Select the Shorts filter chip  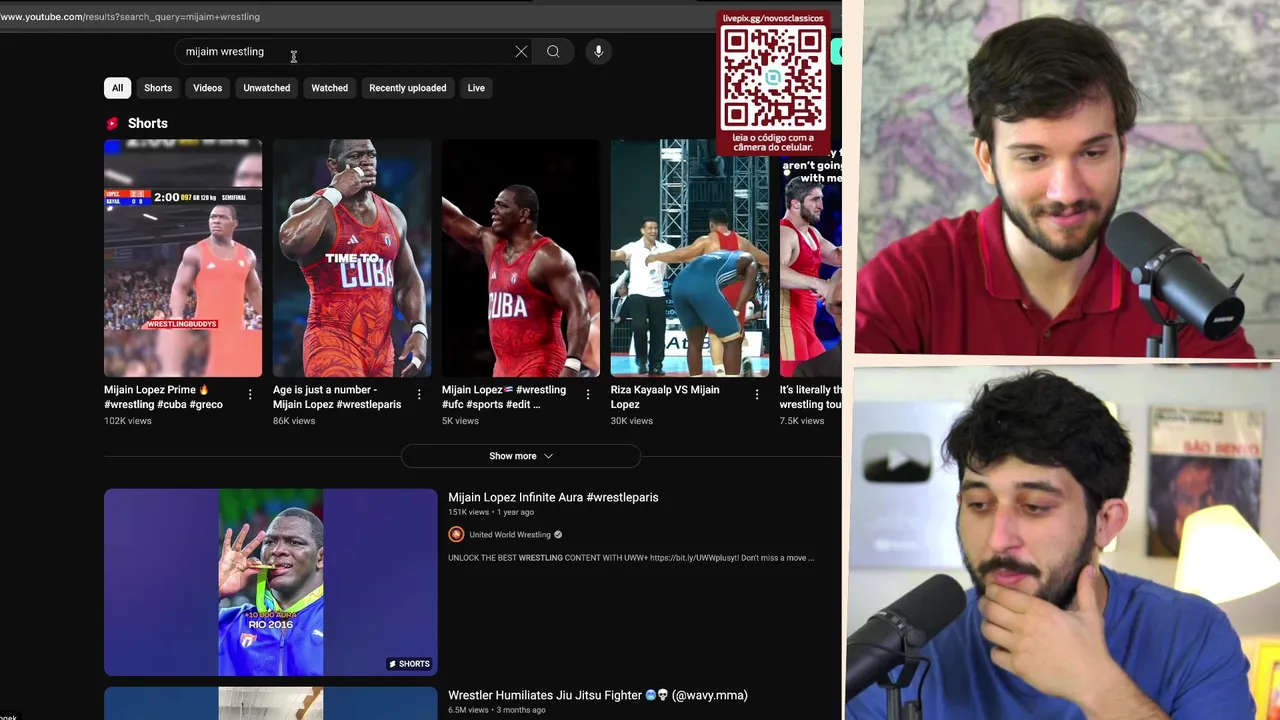click(x=158, y=88)
